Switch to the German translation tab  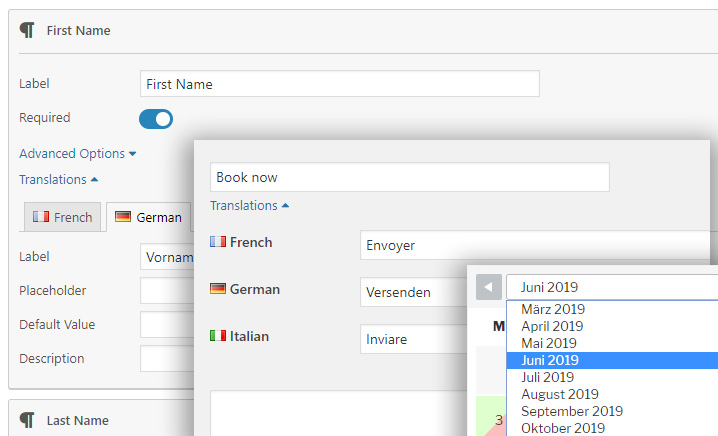click(148, 217)
